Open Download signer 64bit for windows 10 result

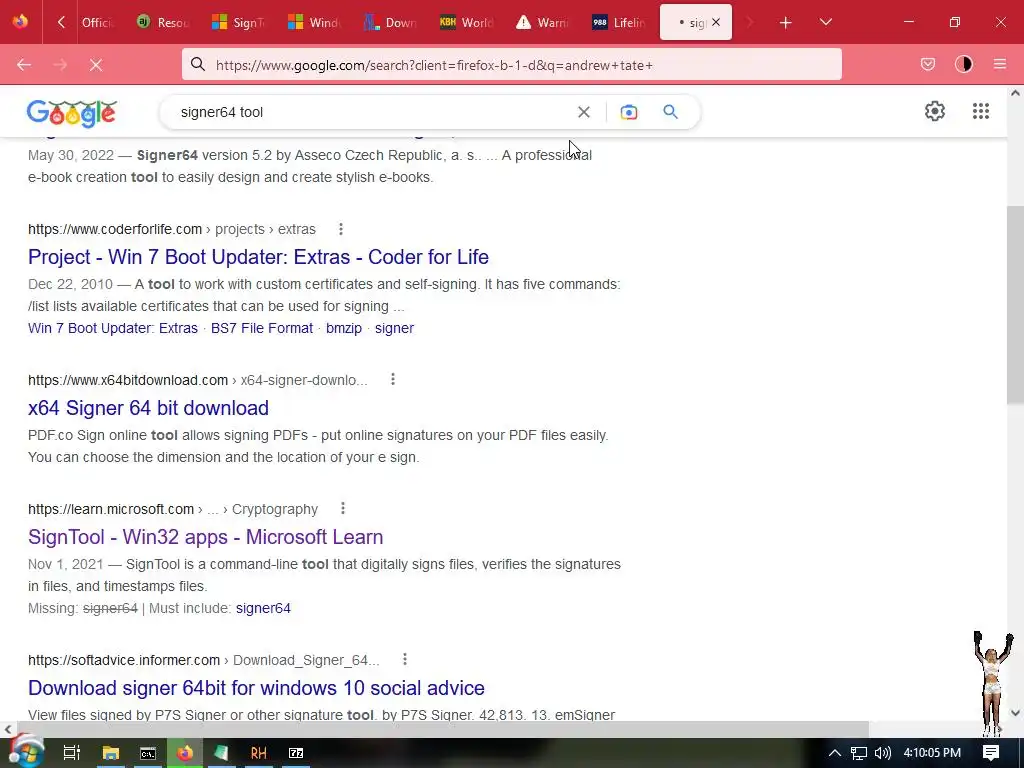pos(256,688)
